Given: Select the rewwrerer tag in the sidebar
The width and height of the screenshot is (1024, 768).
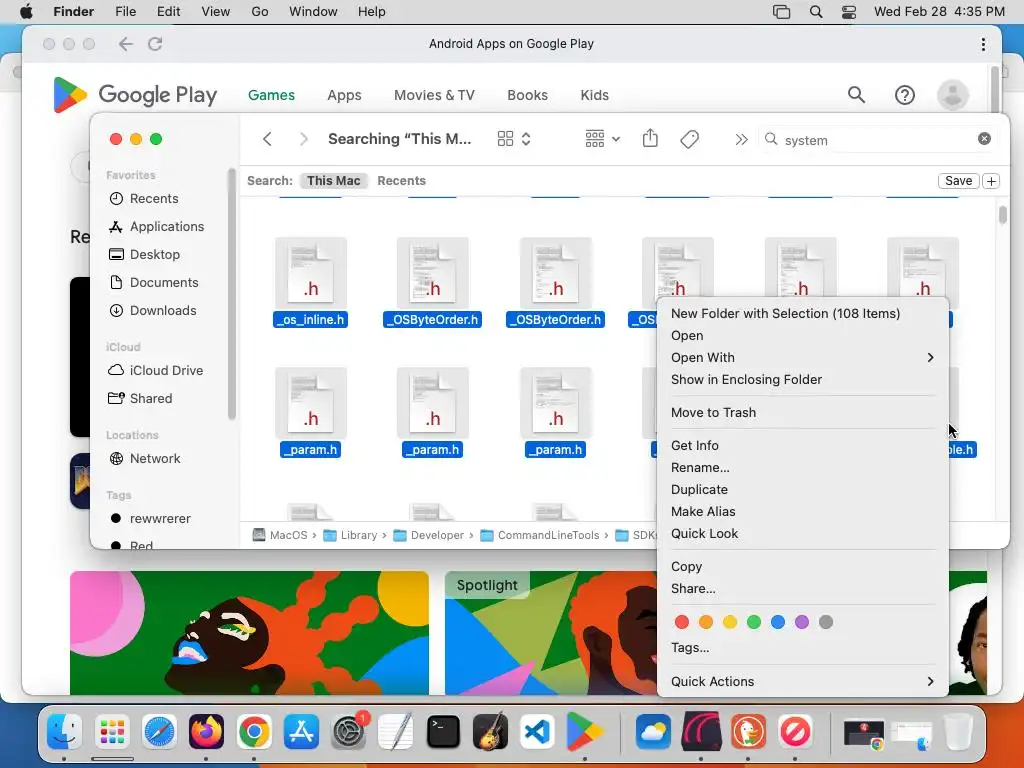Looking at the screenshot, I should 160,519.
